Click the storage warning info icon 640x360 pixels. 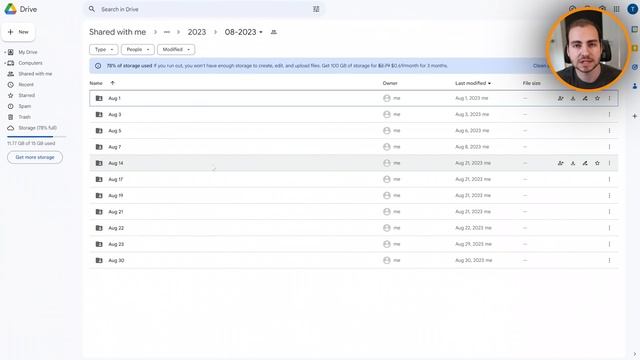98,66
